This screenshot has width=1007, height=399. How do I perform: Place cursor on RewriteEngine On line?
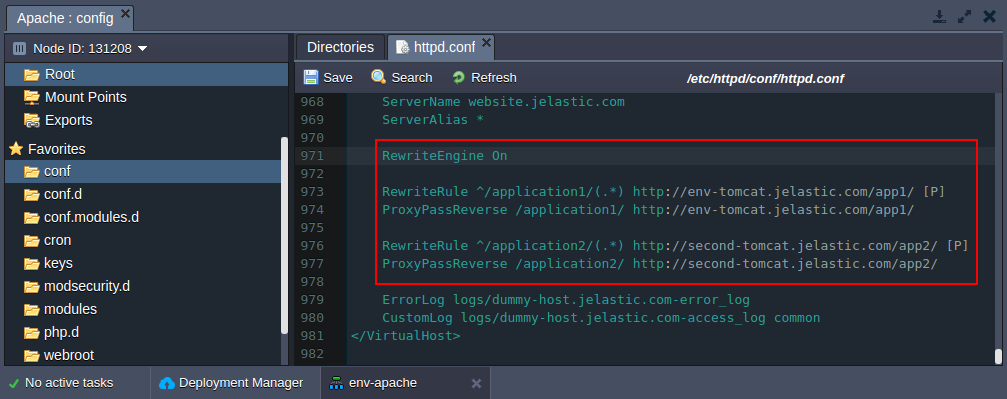(x=444, y=155)
